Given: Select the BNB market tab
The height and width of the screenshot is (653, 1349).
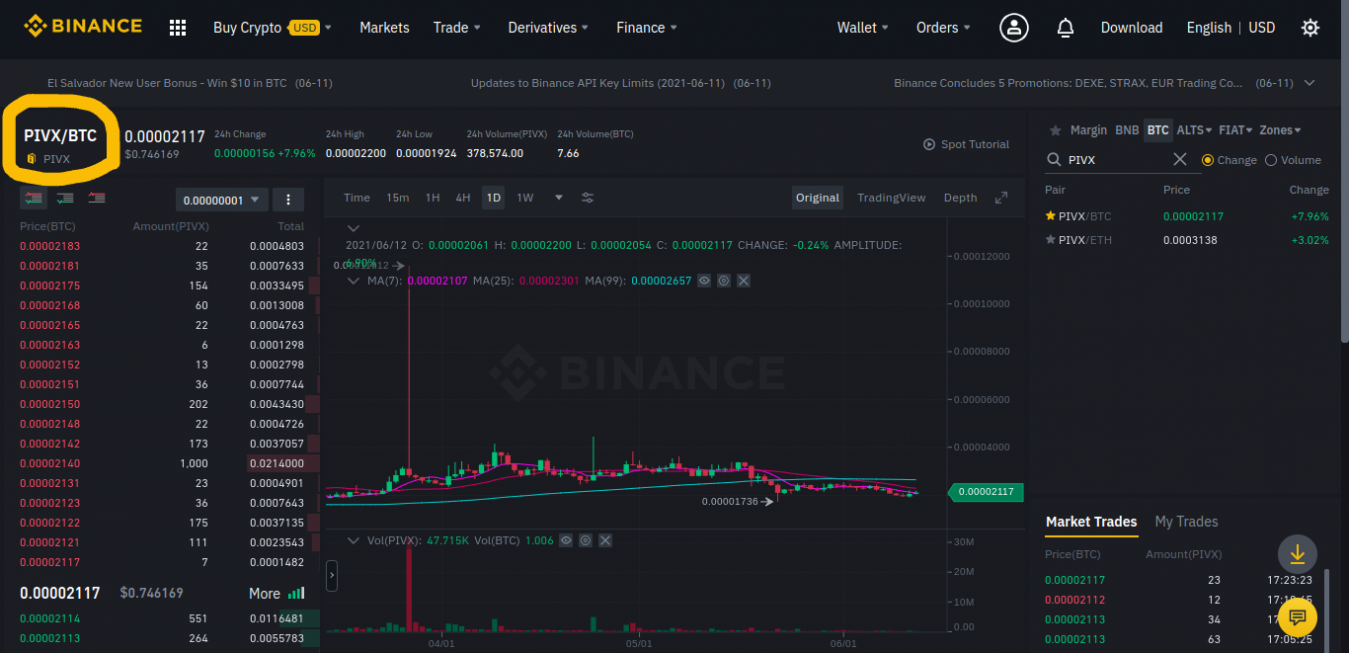Looking at the screenshot, I should [1127, 130].
